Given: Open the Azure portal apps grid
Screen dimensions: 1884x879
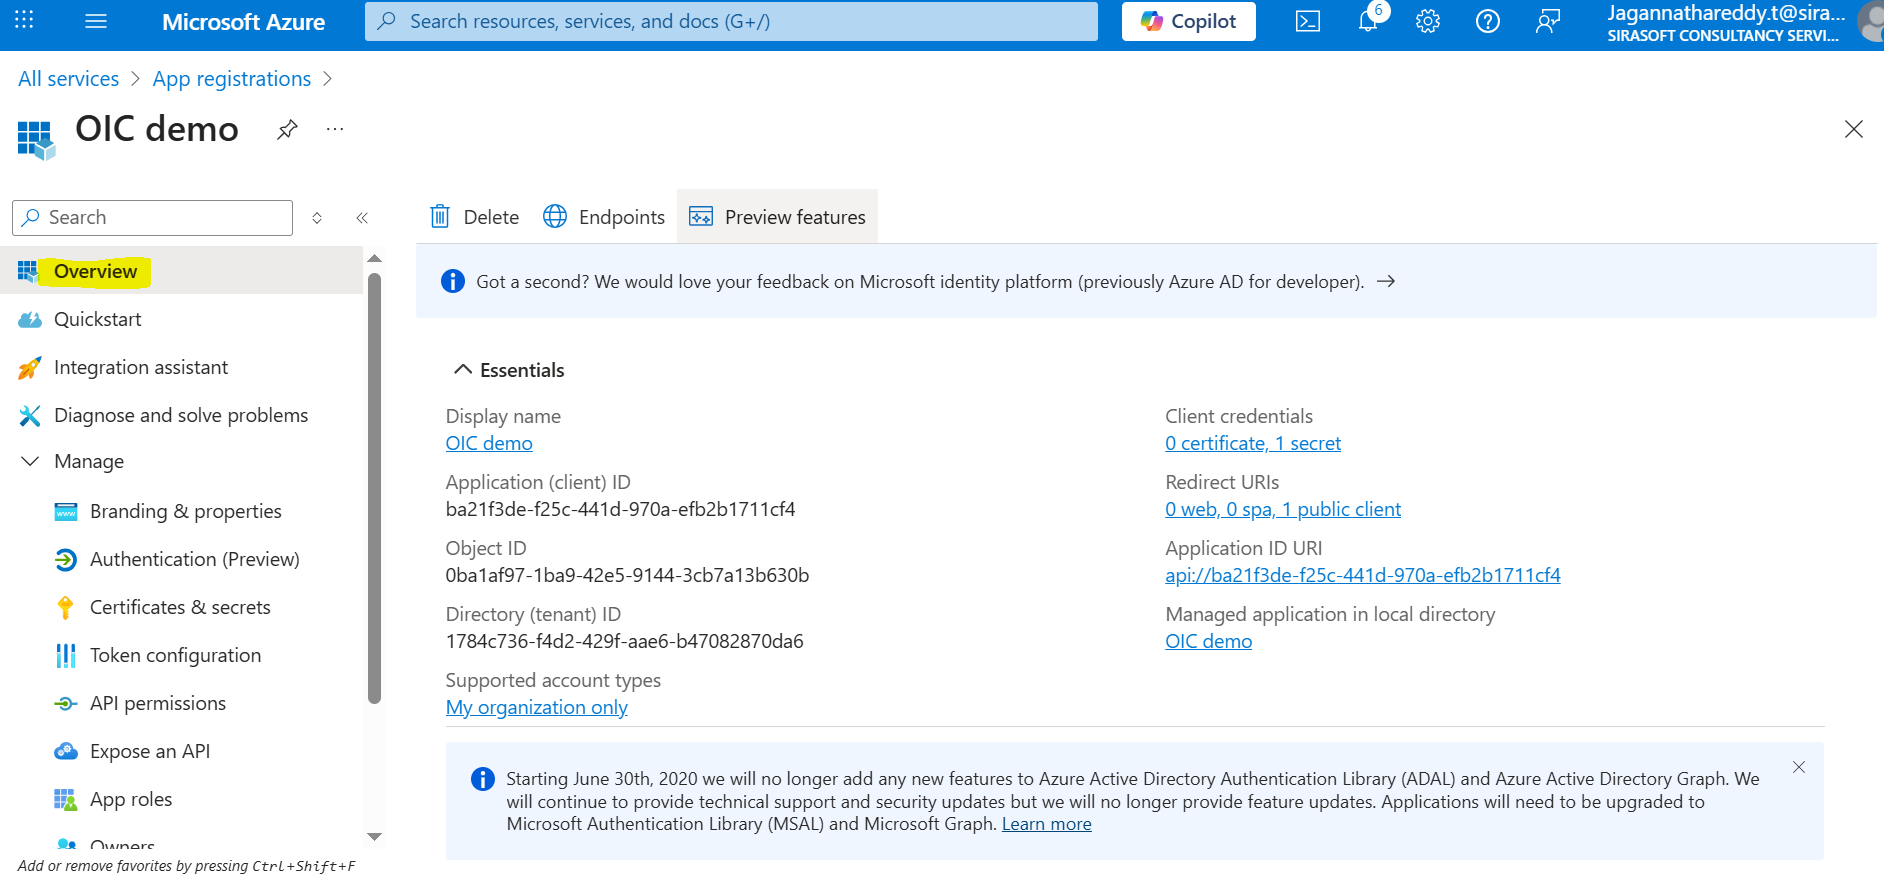Looking at the screenshot, I should click(24, 20).
